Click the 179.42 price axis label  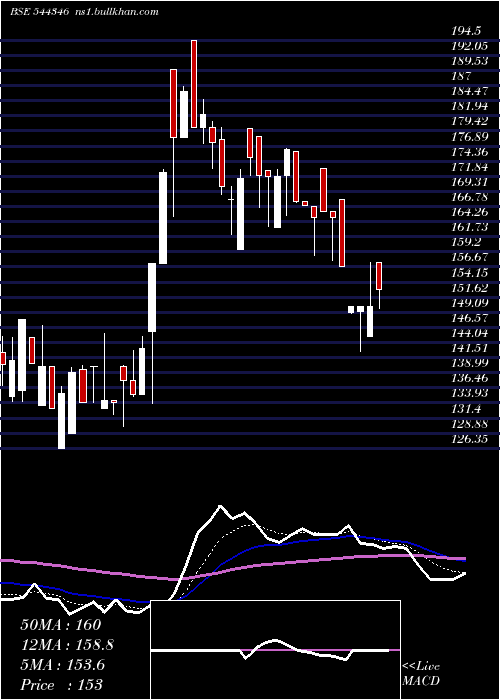[469, 121]
